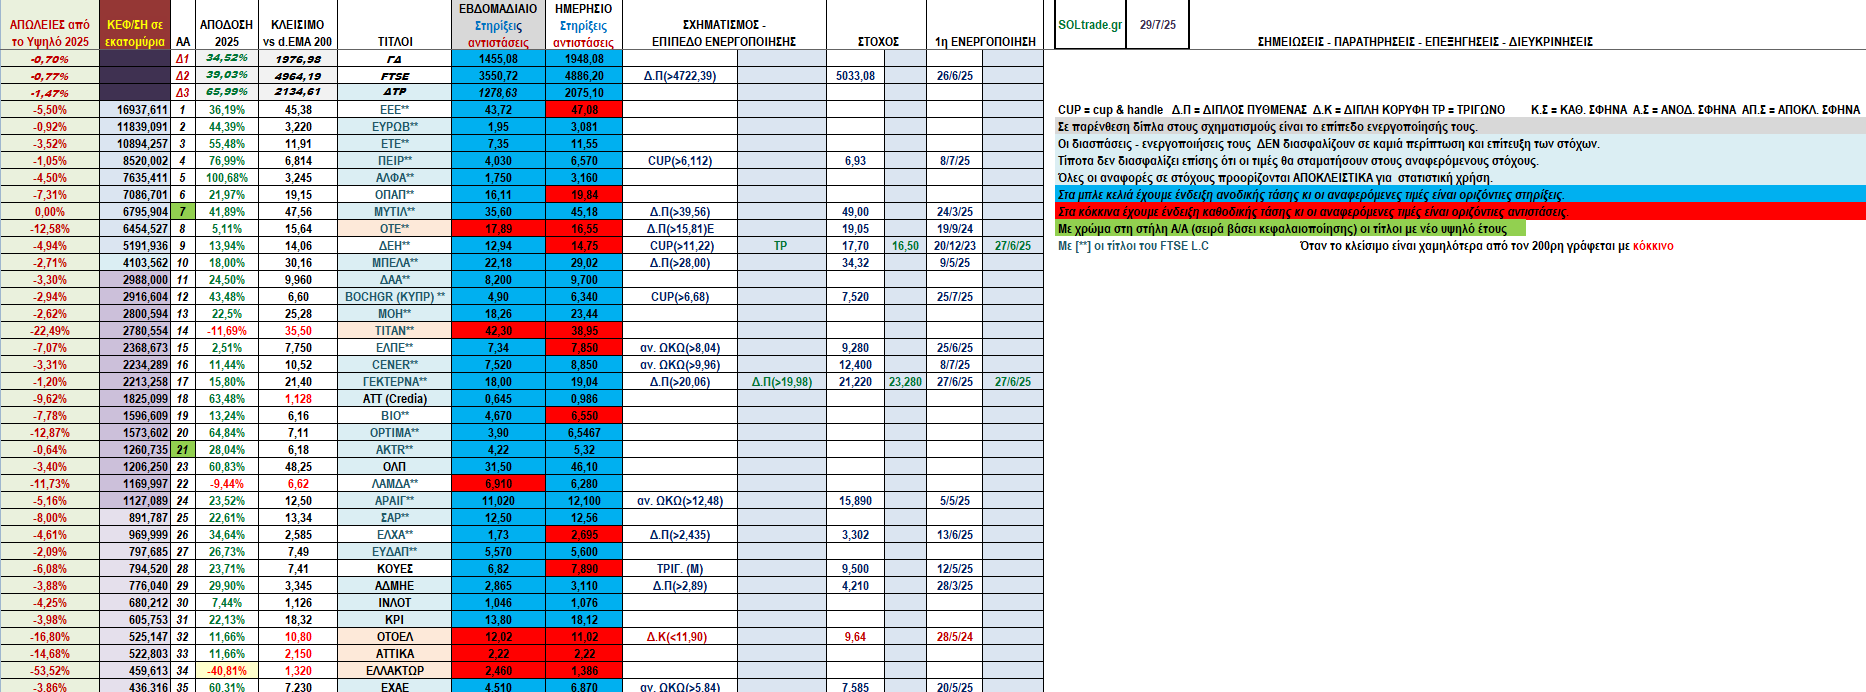The width and height of the screenshot is (1866, 692).
Task: Click the ΜΥΤΙΛ** ticker cell
Action: [395, 212]
